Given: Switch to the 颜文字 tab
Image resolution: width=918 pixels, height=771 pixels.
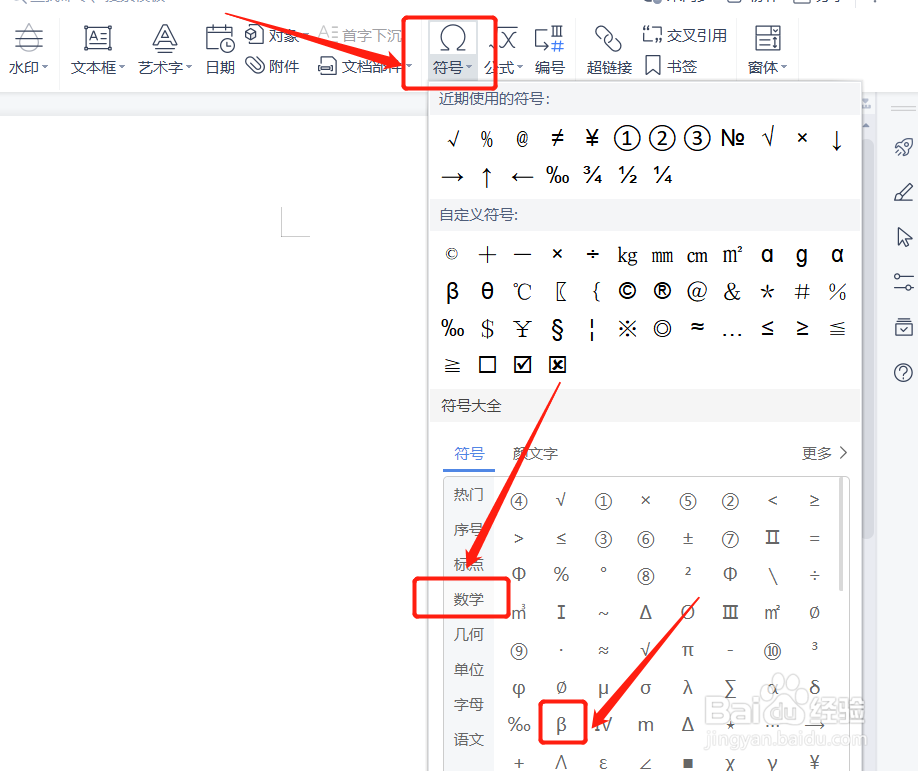Looking at the screenshot, I should [535, 454].
